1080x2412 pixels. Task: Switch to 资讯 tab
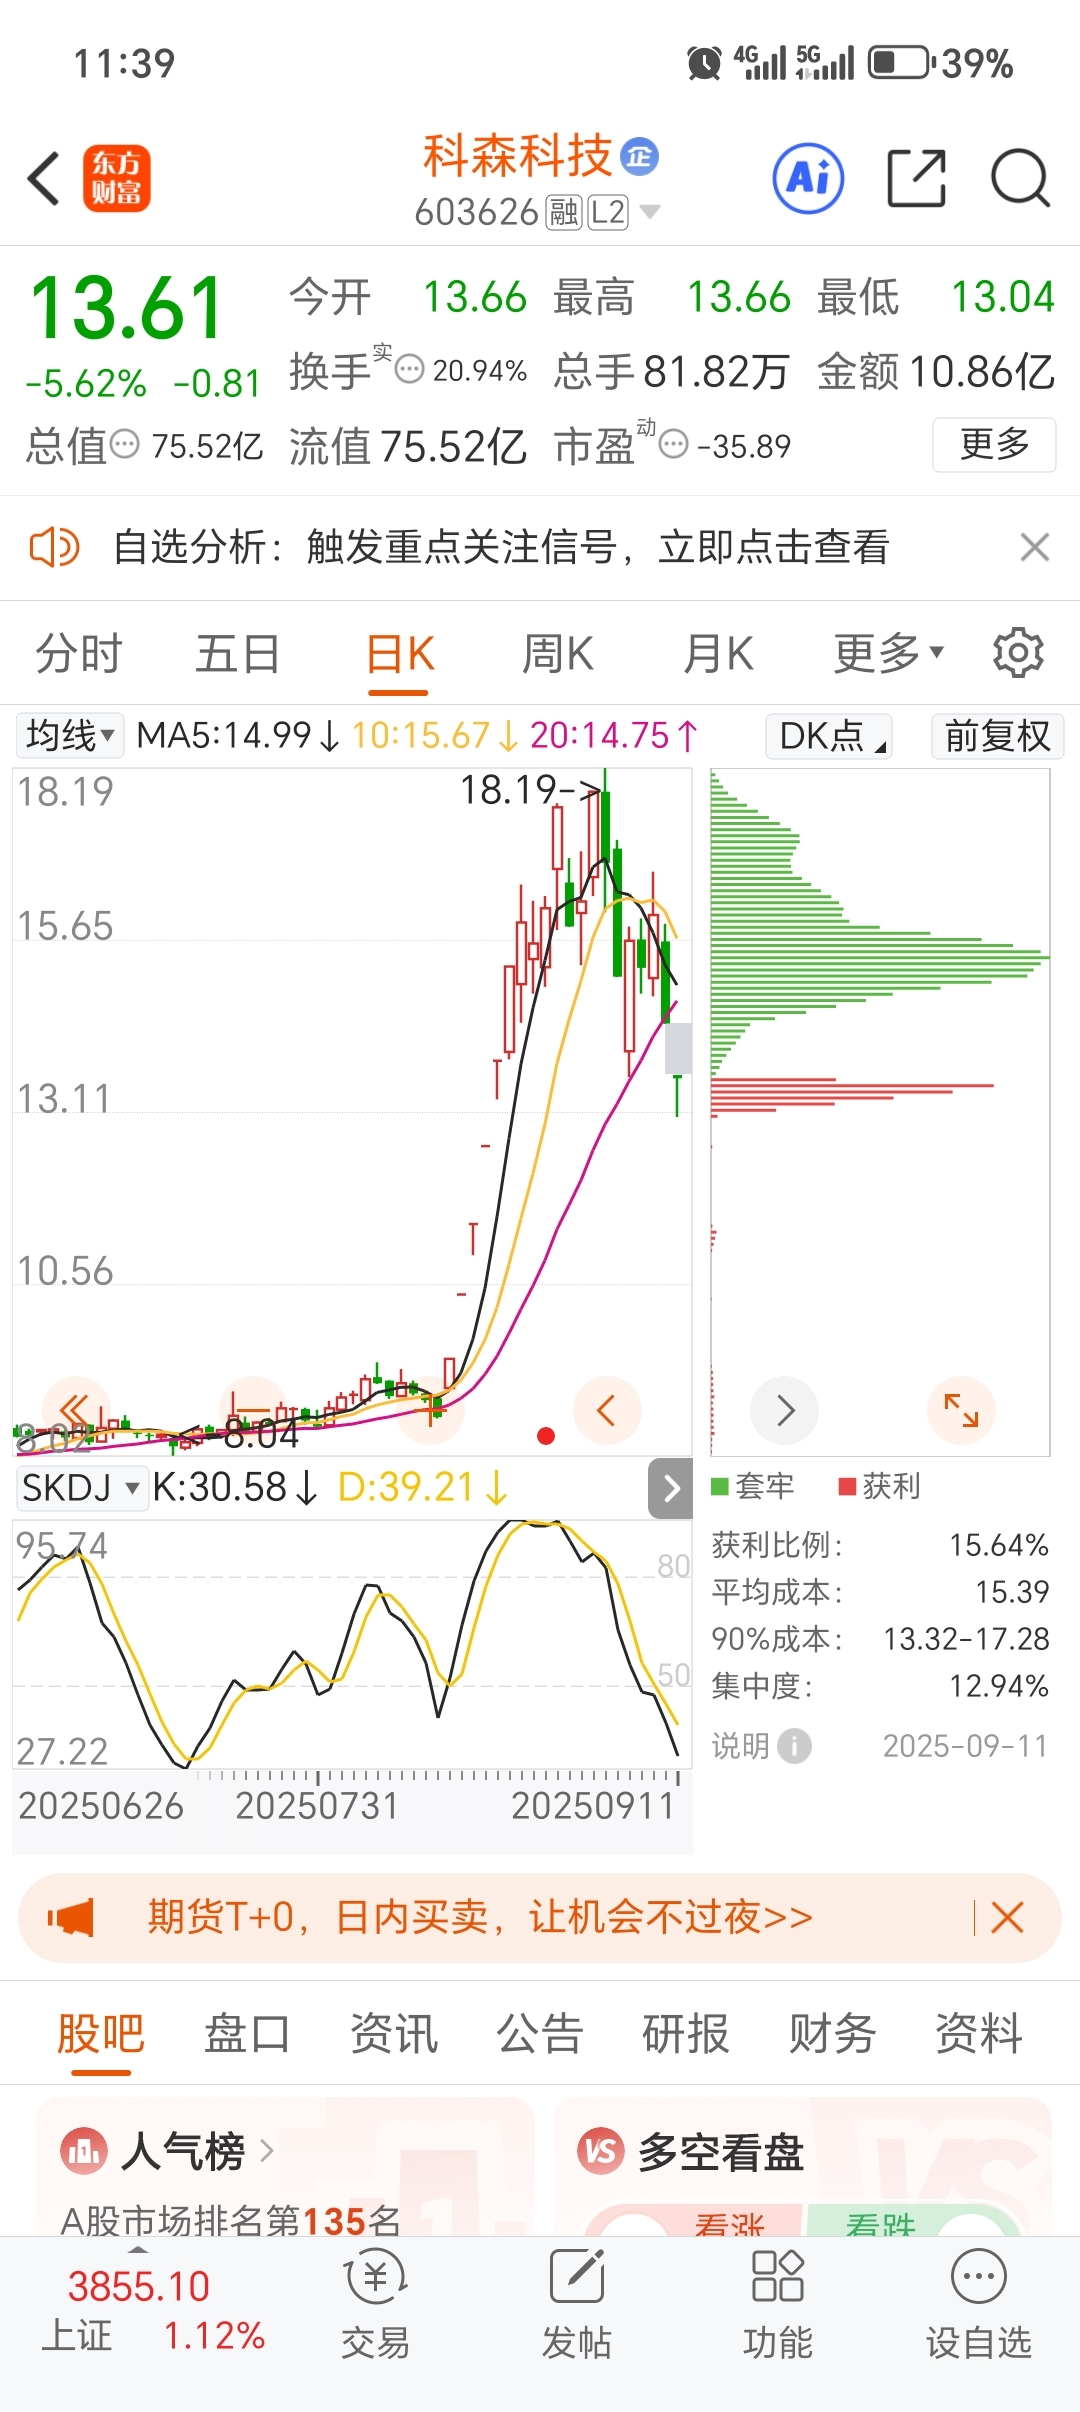pyautogui.click(x=394, y=2033)
